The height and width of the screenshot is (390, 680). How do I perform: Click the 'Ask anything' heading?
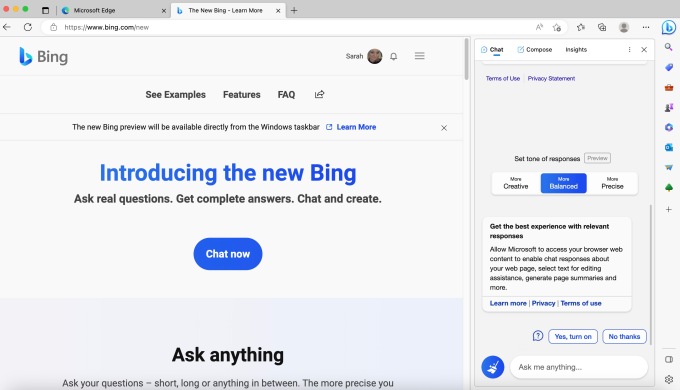tap(228, 355)
